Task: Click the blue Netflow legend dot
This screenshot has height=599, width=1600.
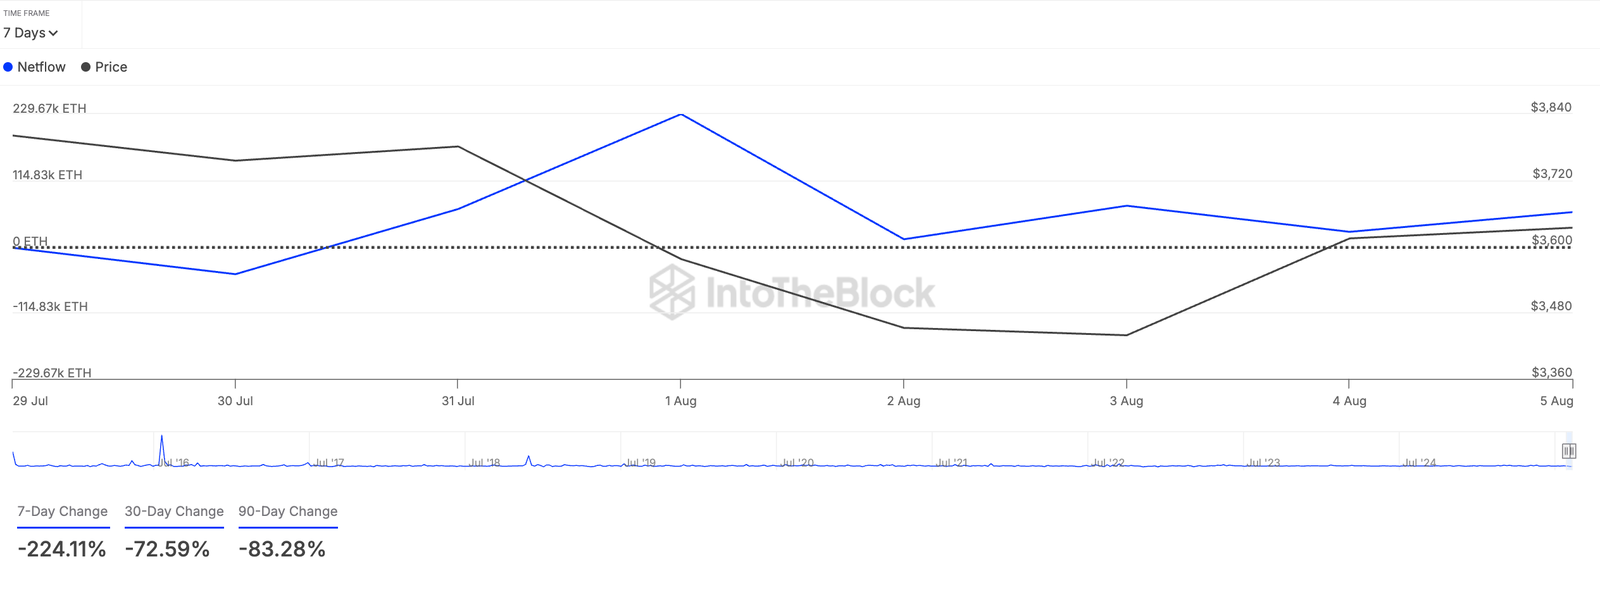Action: click(x=10, y=66)
